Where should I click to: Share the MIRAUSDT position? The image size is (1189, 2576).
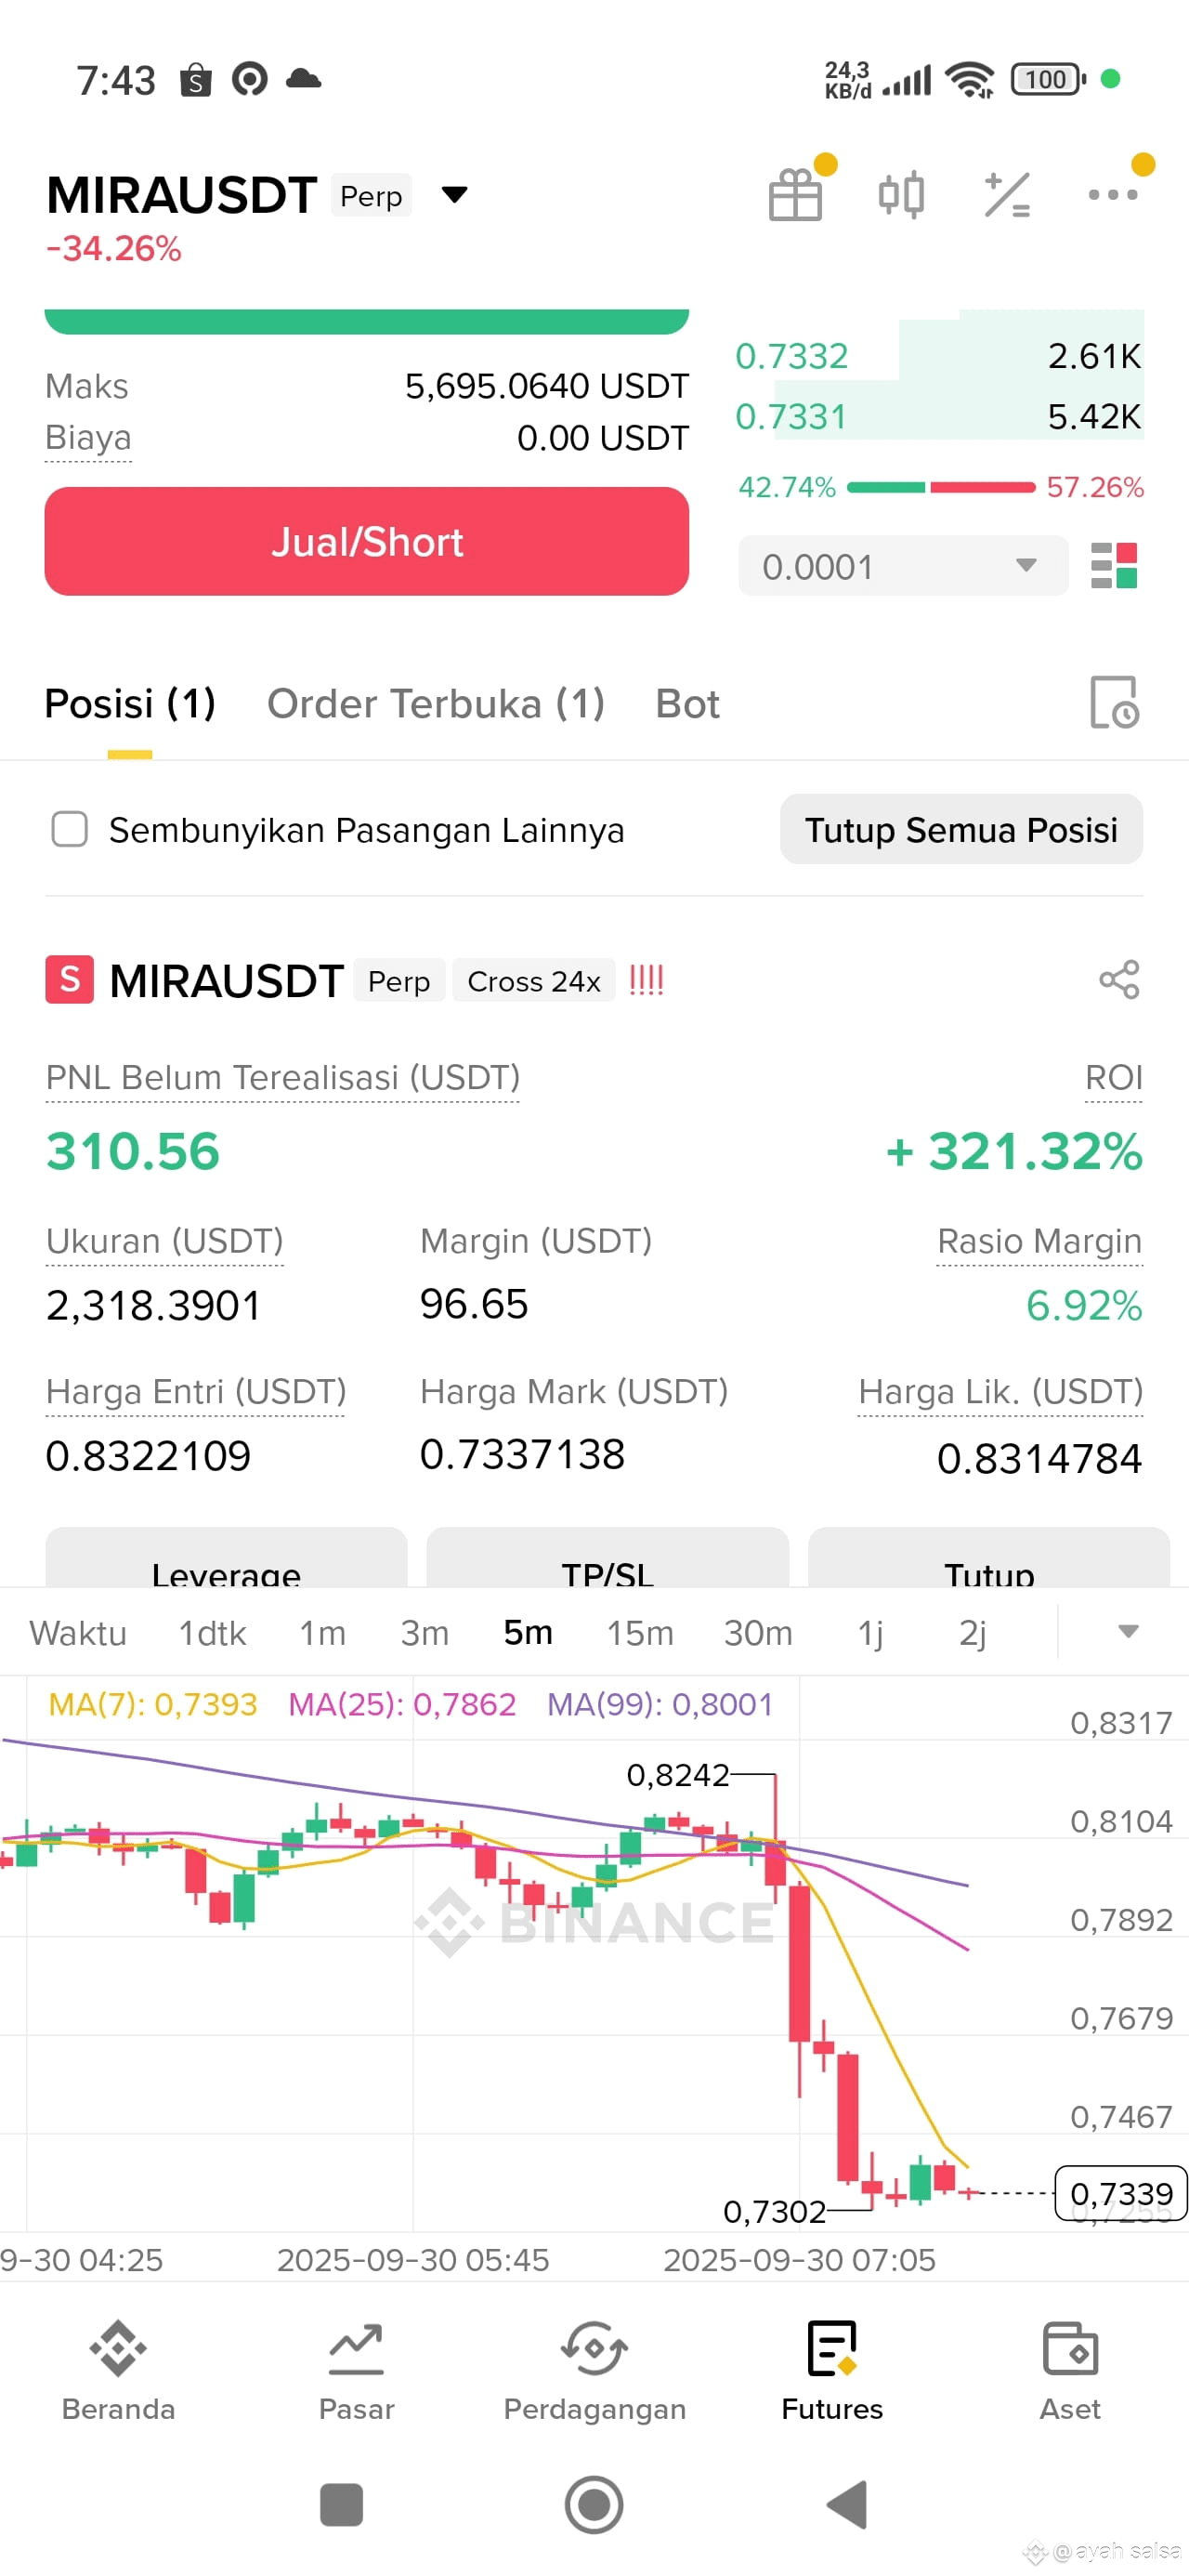(x=1119, y=980)
